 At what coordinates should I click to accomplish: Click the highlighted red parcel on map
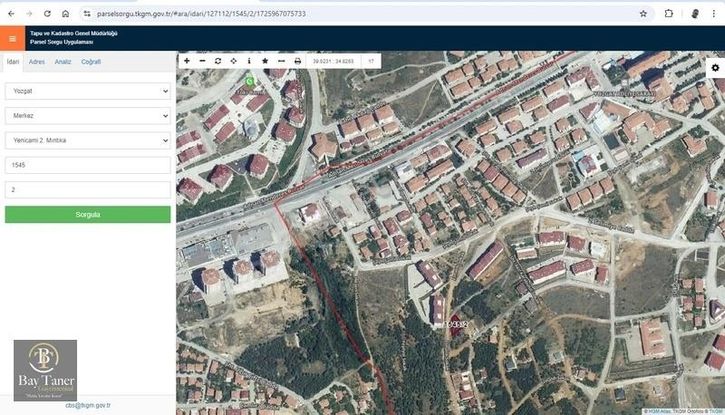457,325
